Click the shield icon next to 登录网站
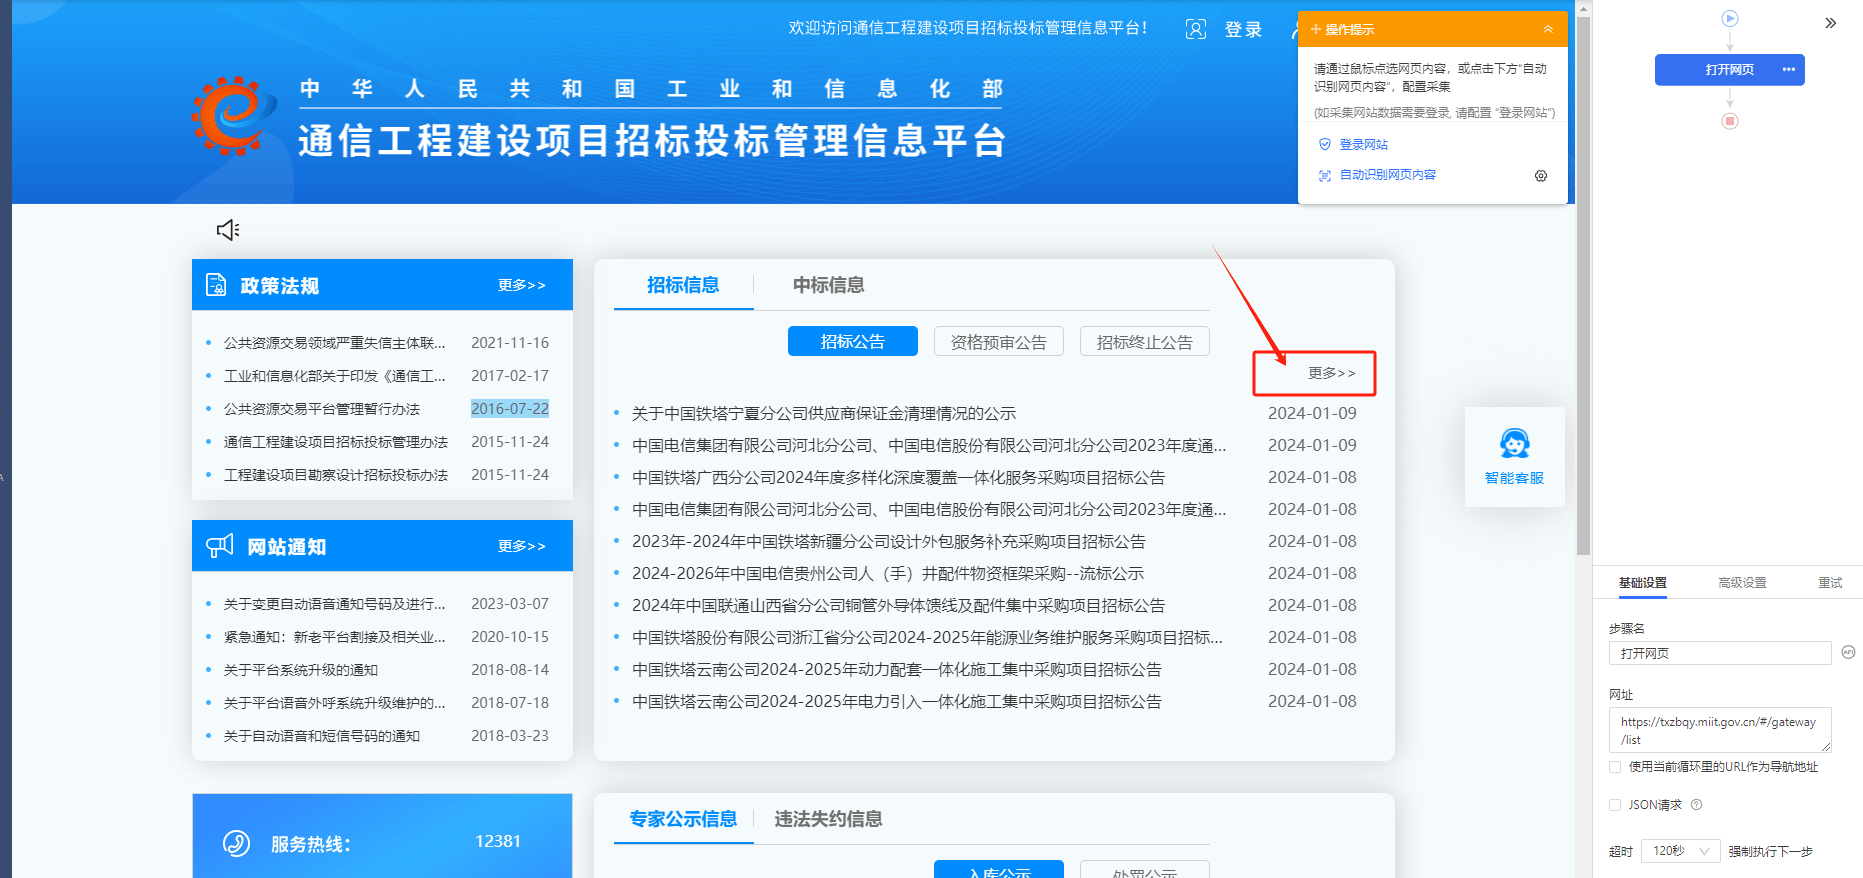The image size is (1863, 878). tap(1325, 144)
